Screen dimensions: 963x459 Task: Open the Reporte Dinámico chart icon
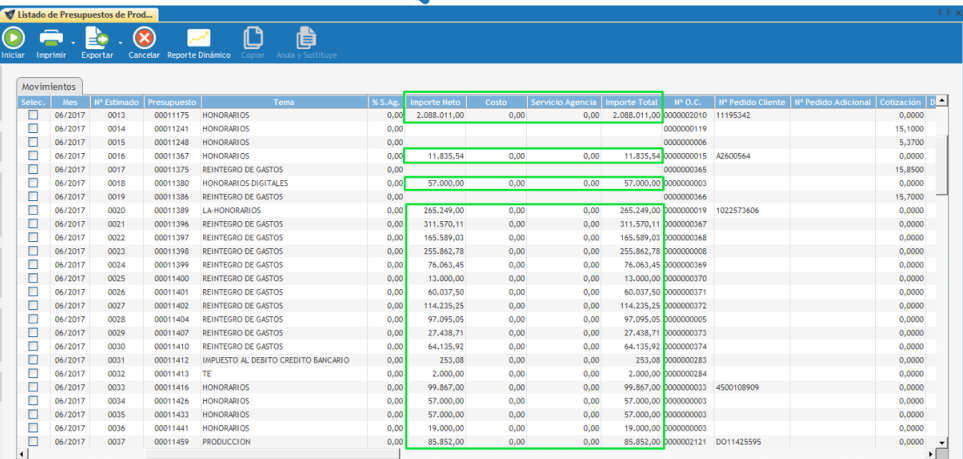198,38
